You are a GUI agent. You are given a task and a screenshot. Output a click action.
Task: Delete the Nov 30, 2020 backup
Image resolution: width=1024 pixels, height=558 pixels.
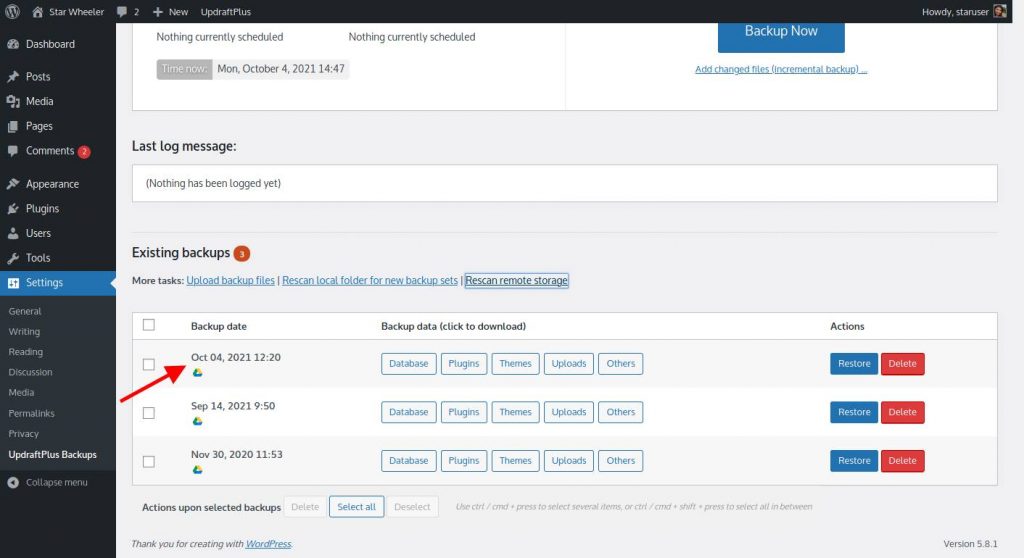(x=903, y=461)
